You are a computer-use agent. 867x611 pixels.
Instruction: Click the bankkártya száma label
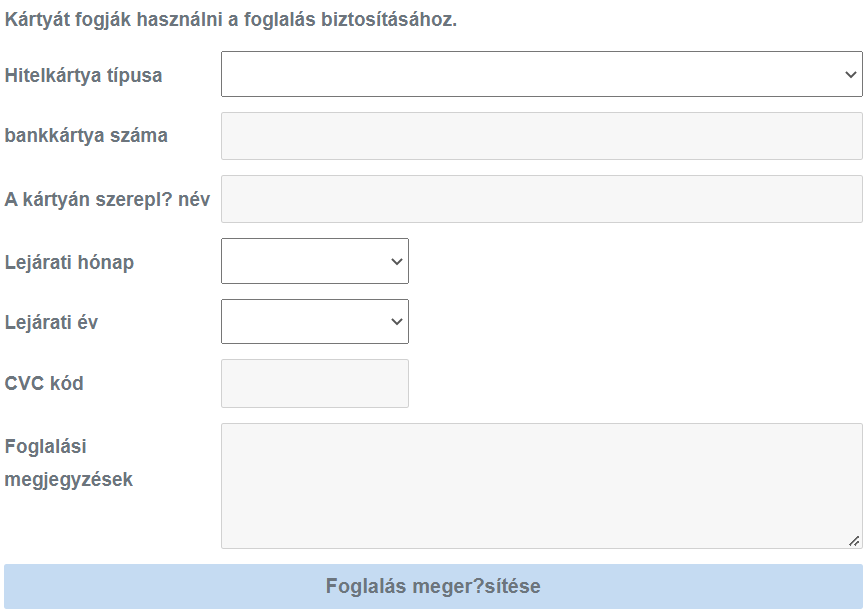pos(86,136)
